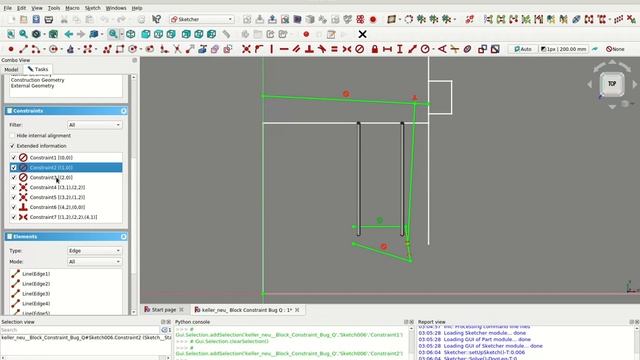640x360 pixels.
Task: Switch to isometric view
Action: click(130, 34)
